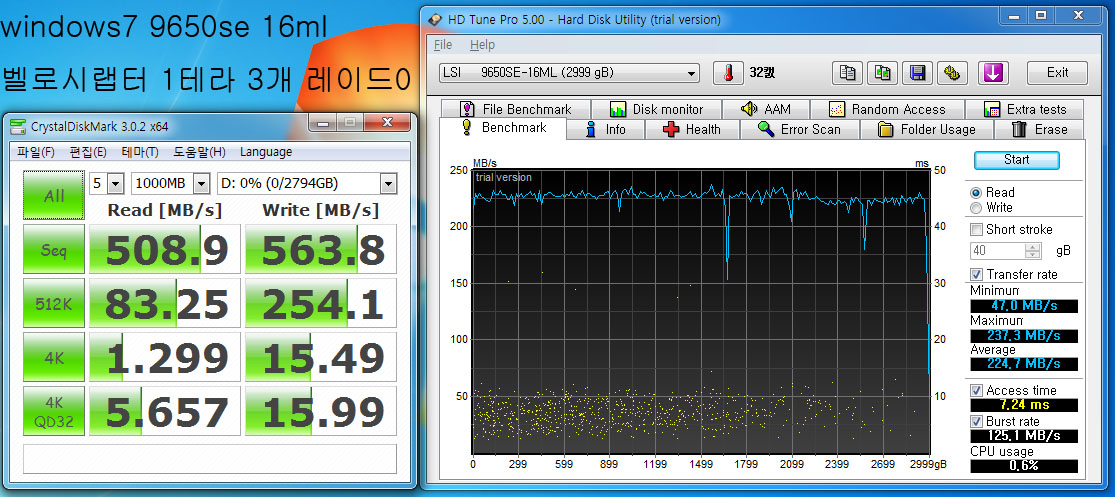Switch to the Disk monitor tab
This screenshot has height=497, width=1115.
pyautogui.click(x=656, y=109)
